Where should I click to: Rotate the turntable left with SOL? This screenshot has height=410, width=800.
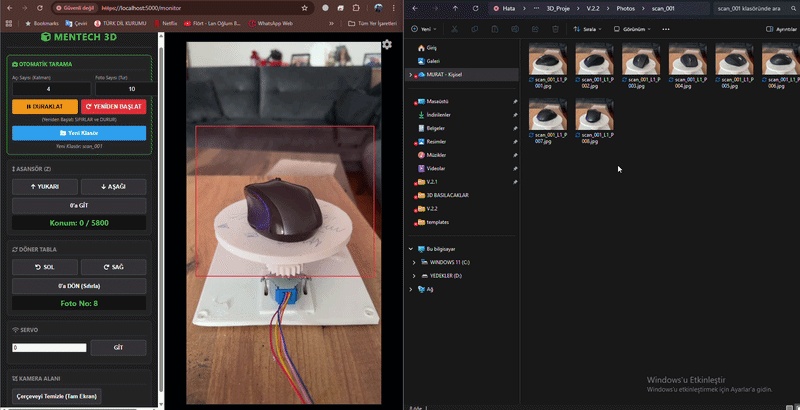[45, 267]
